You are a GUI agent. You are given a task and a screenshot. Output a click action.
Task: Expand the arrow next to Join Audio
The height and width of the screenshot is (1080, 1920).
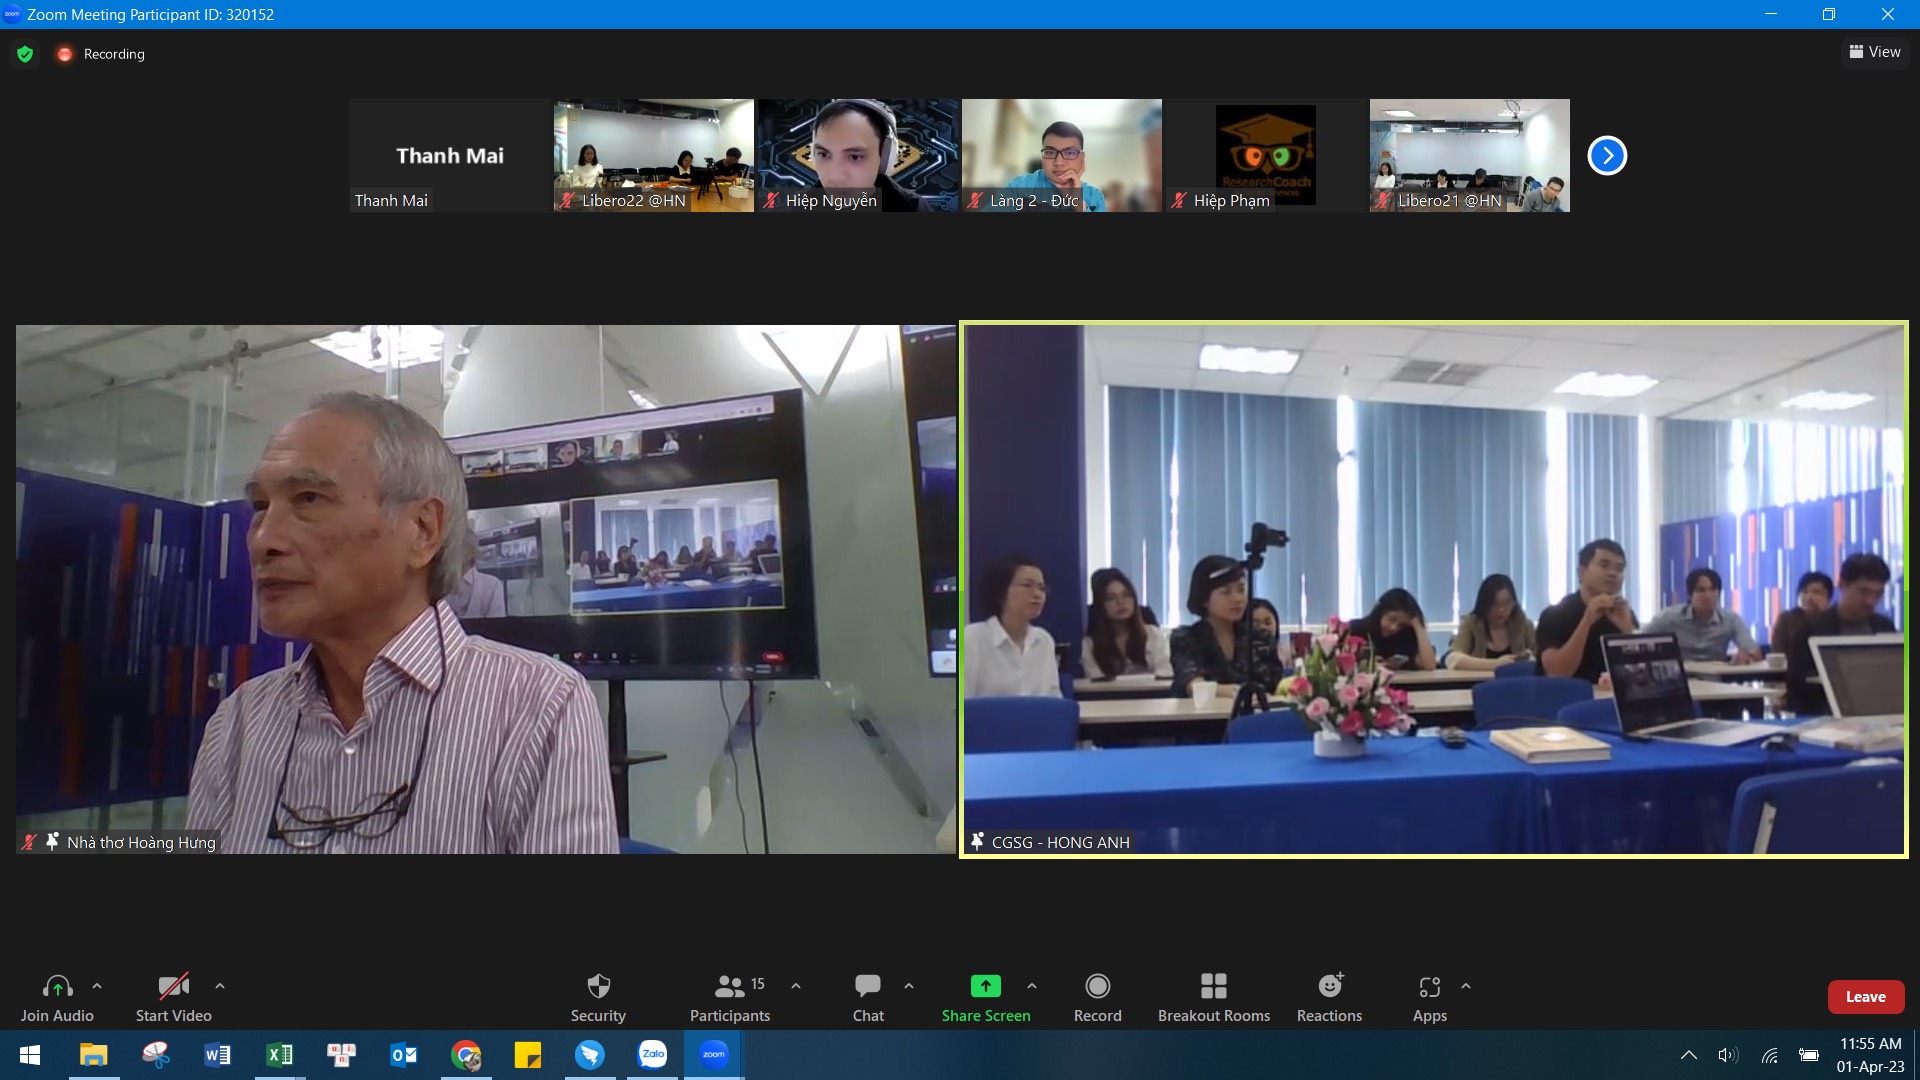[x=97, y=986]
